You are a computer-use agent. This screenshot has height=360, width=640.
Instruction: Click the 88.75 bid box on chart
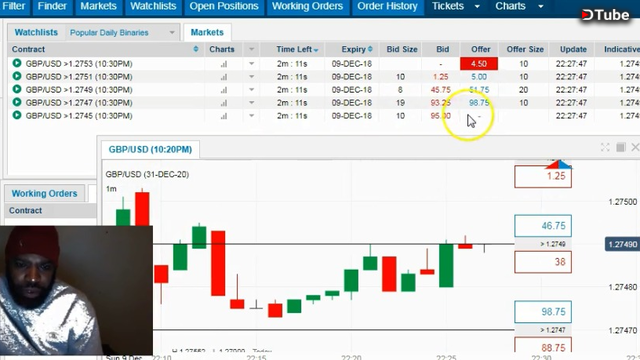[x=543, y=346]
